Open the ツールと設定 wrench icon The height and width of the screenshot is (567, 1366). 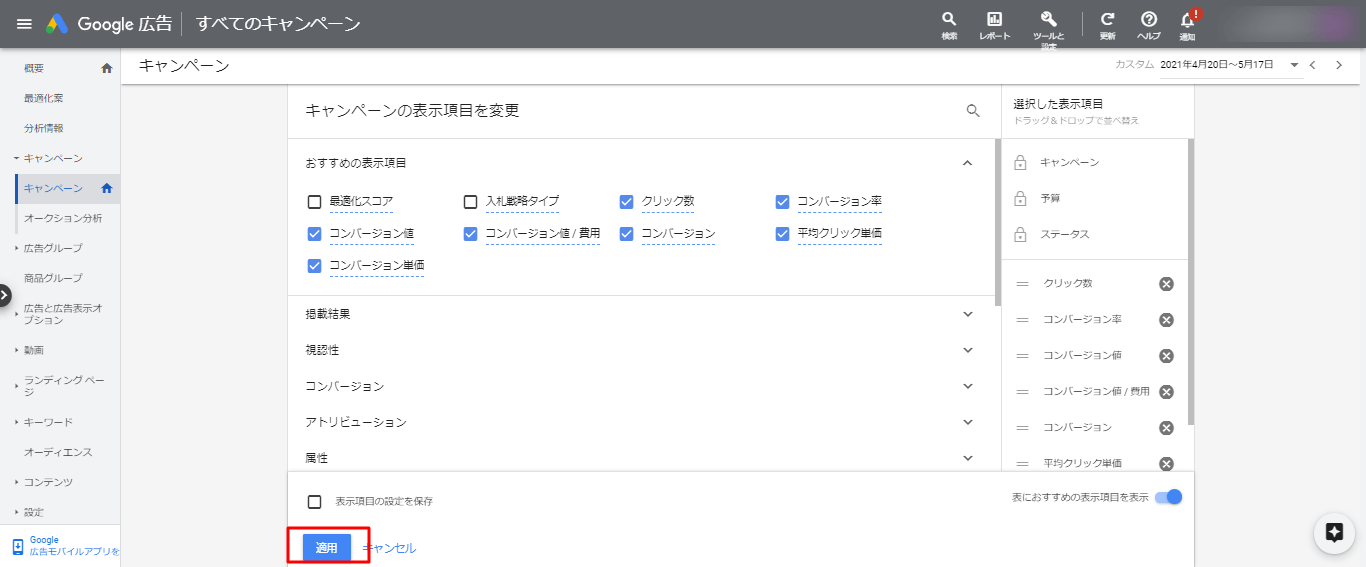tap(1048, 28)
